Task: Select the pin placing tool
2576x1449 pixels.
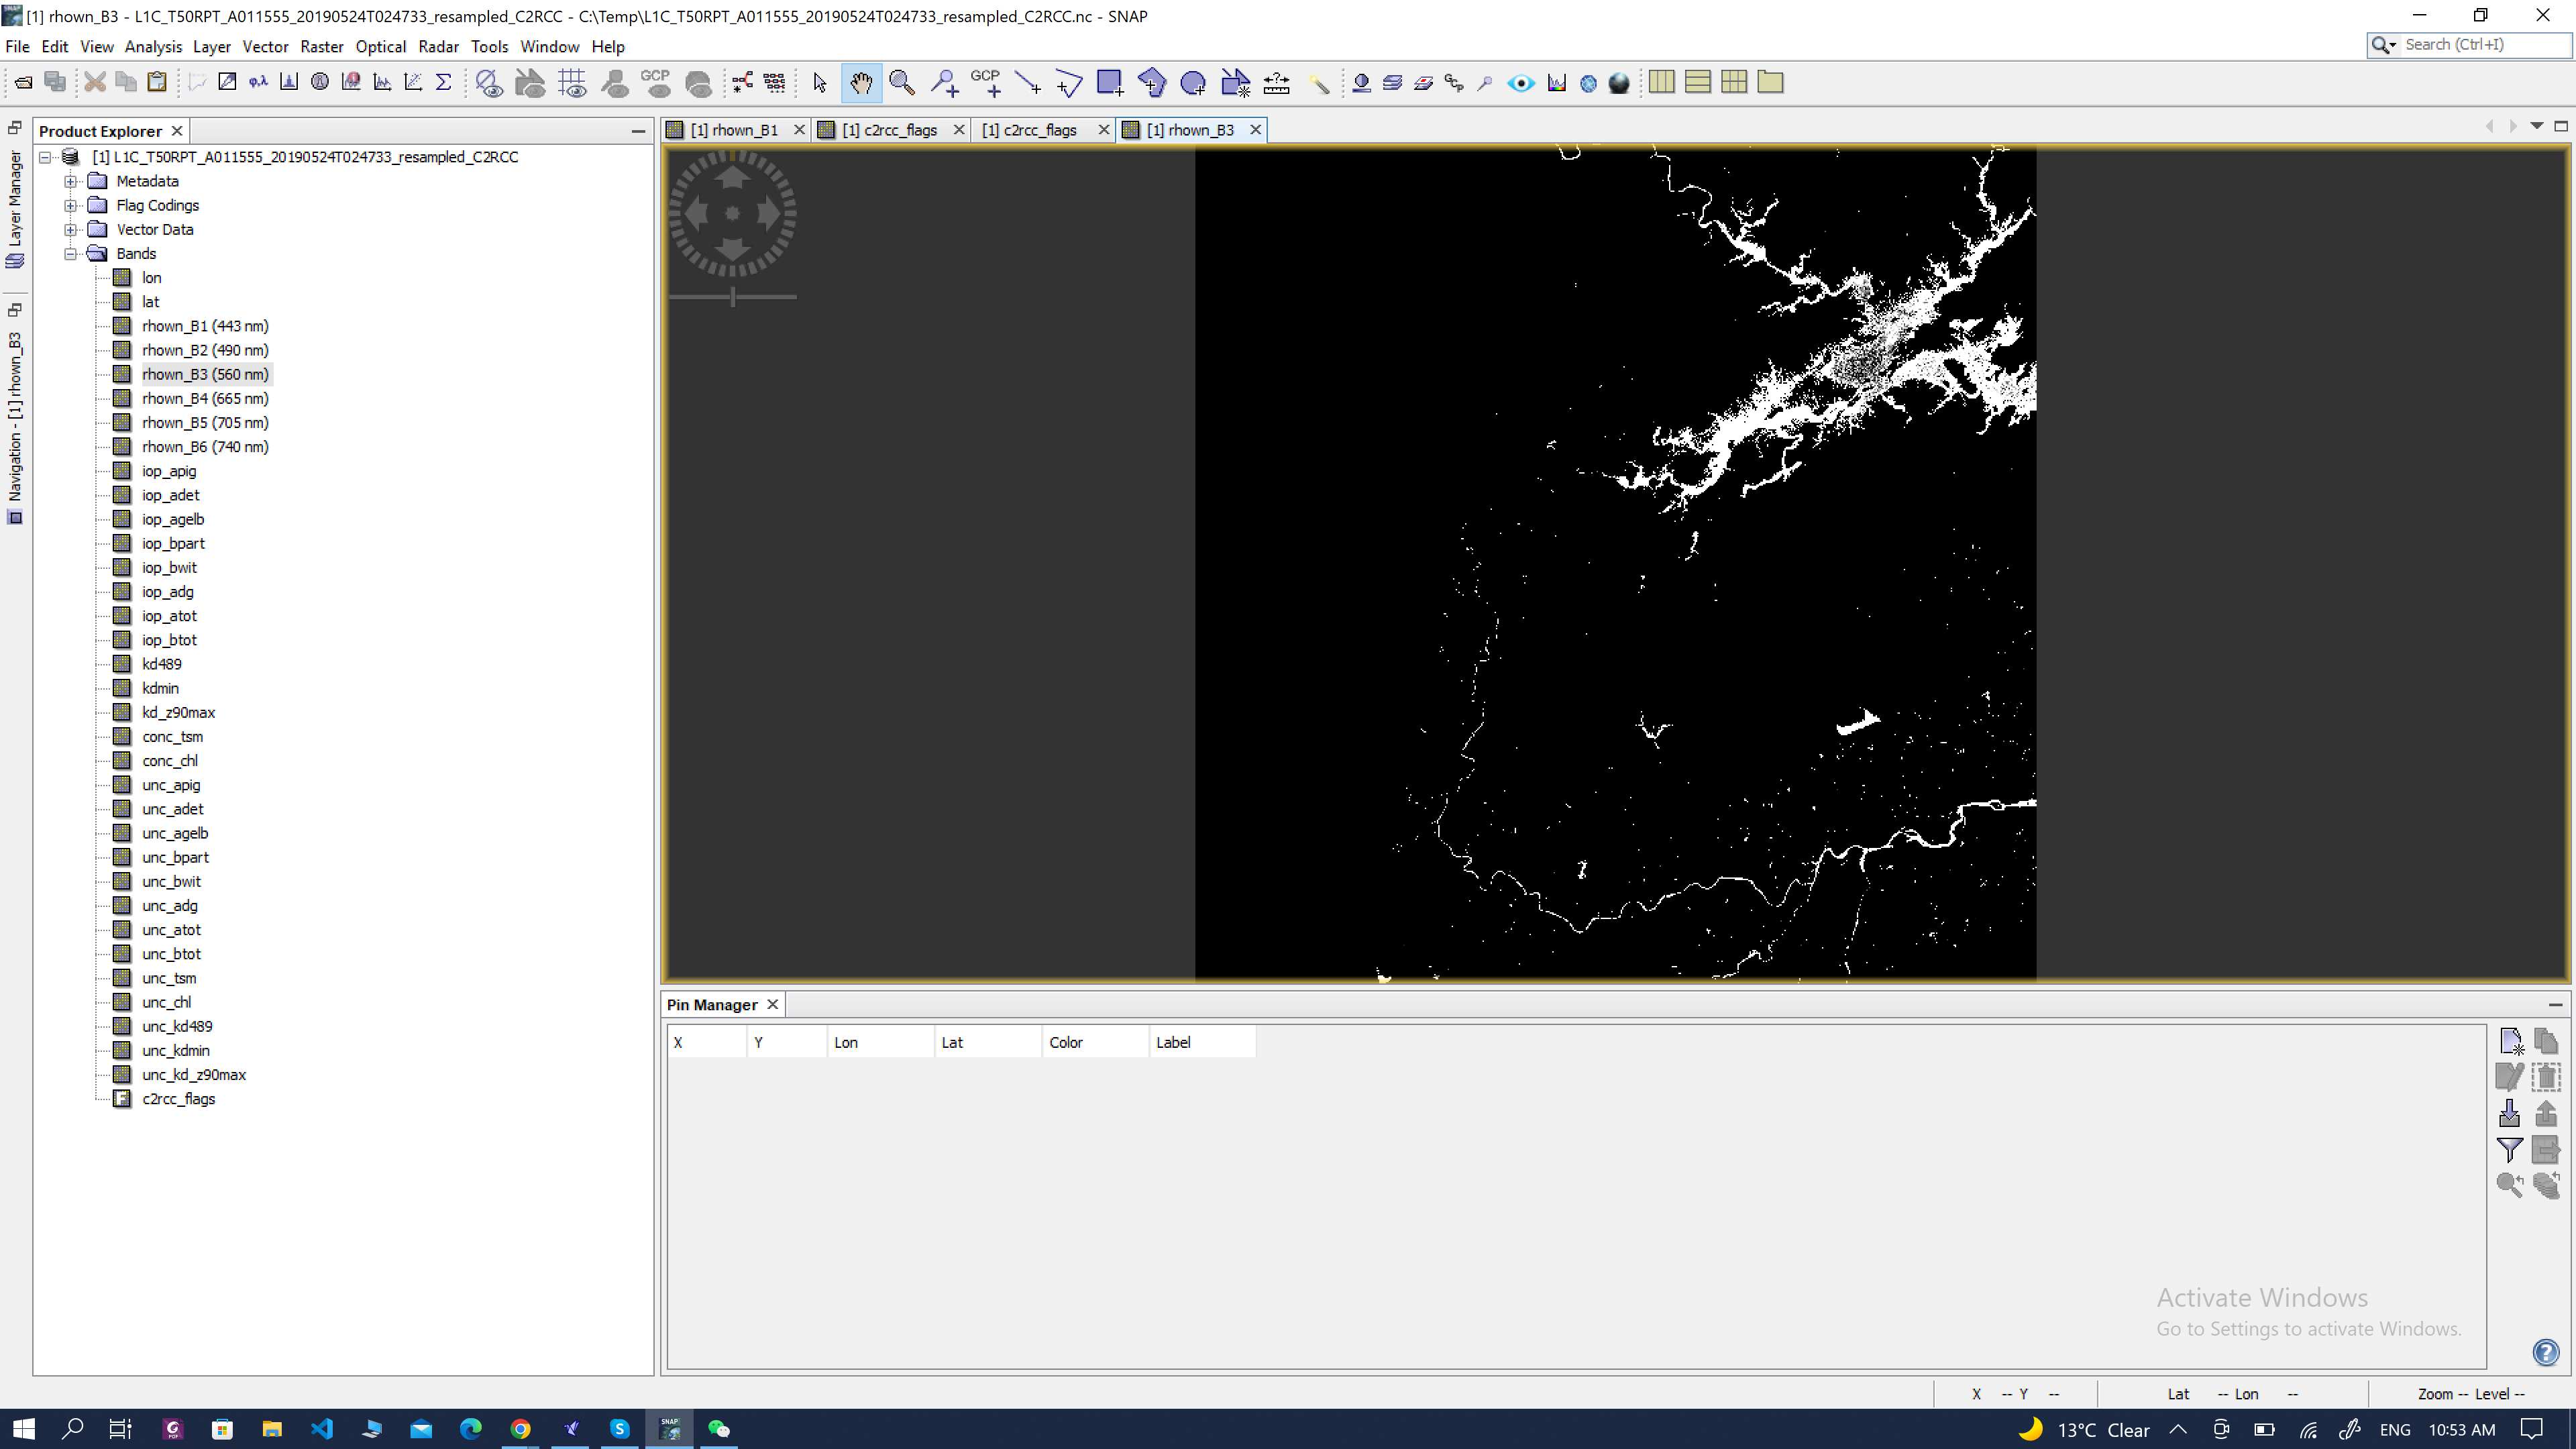Action: tap(943, 82)
